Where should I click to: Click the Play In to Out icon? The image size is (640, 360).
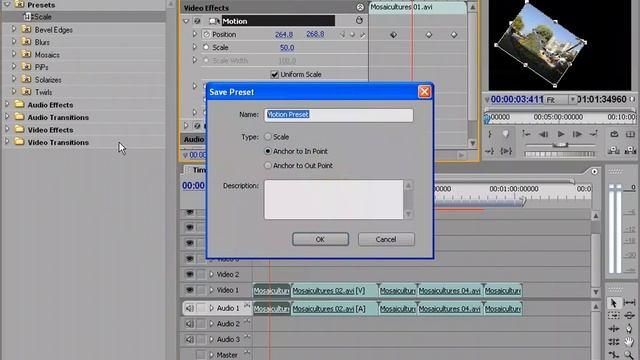(x=506, y=151)
